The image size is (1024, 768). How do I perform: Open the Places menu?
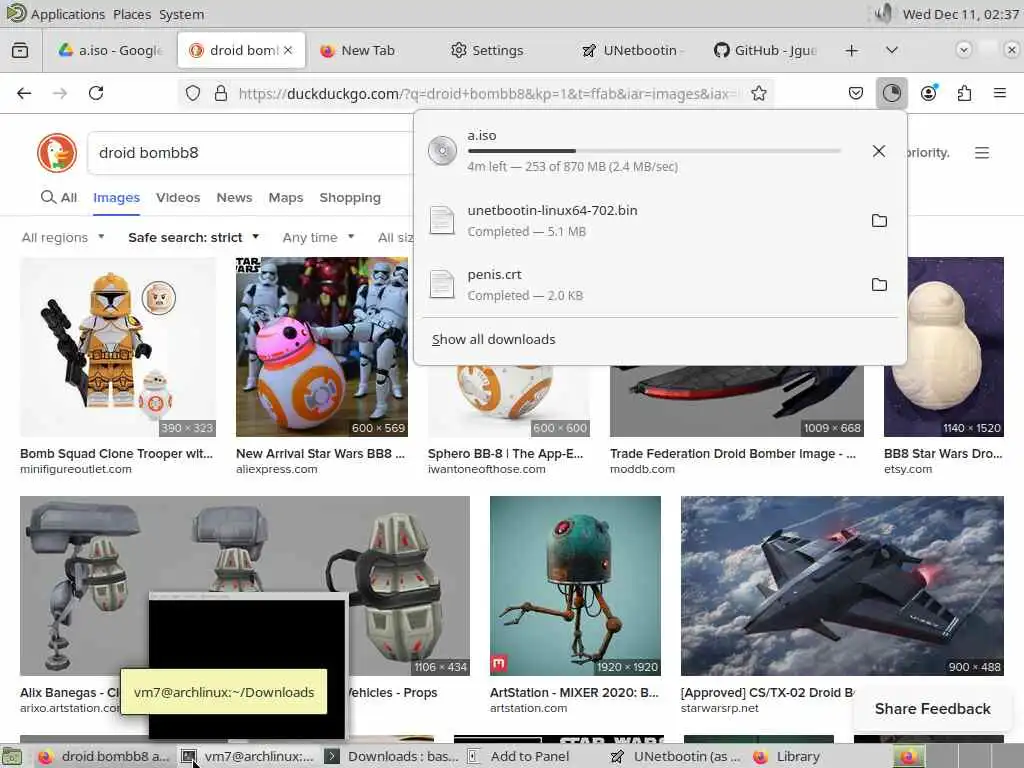(132, 14)
